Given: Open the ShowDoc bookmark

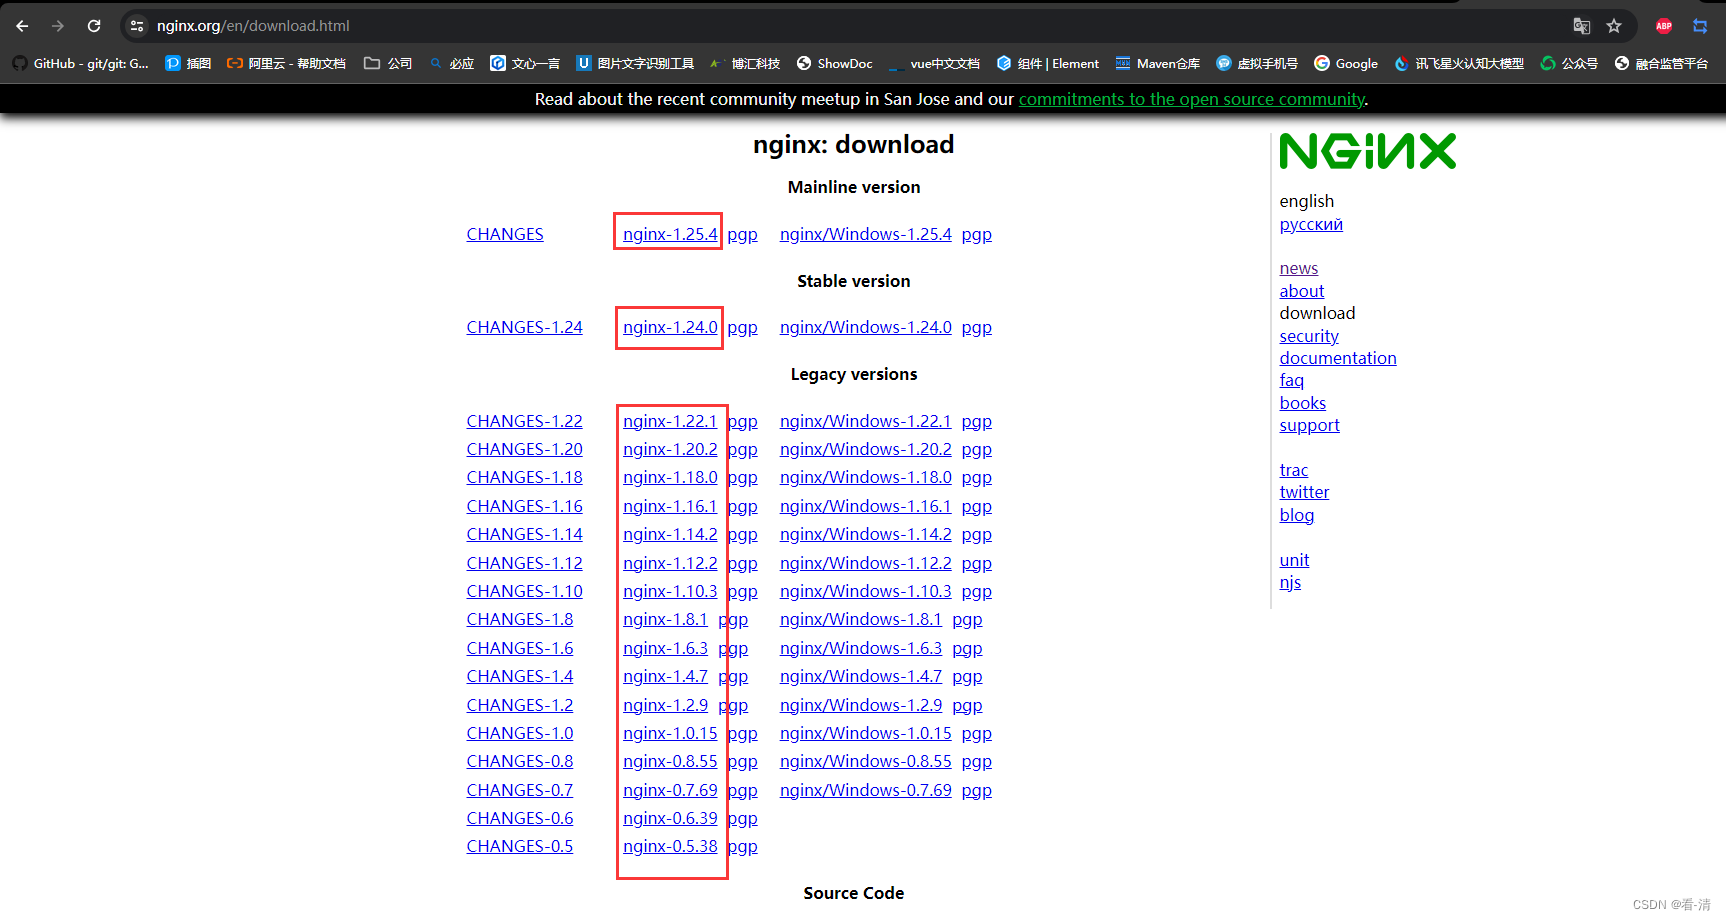Looking at the screenshot, I should pos(834,63).
